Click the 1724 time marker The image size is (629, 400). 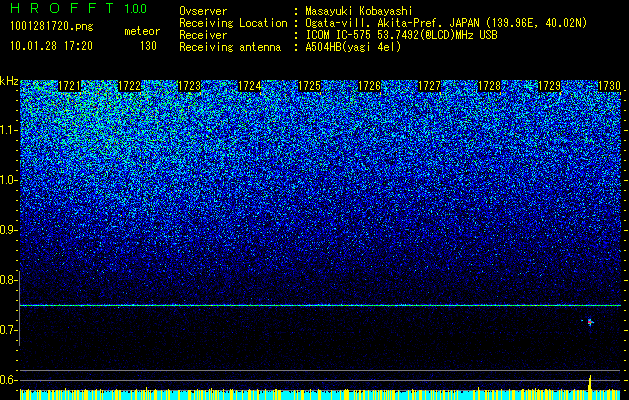(250, 86)
